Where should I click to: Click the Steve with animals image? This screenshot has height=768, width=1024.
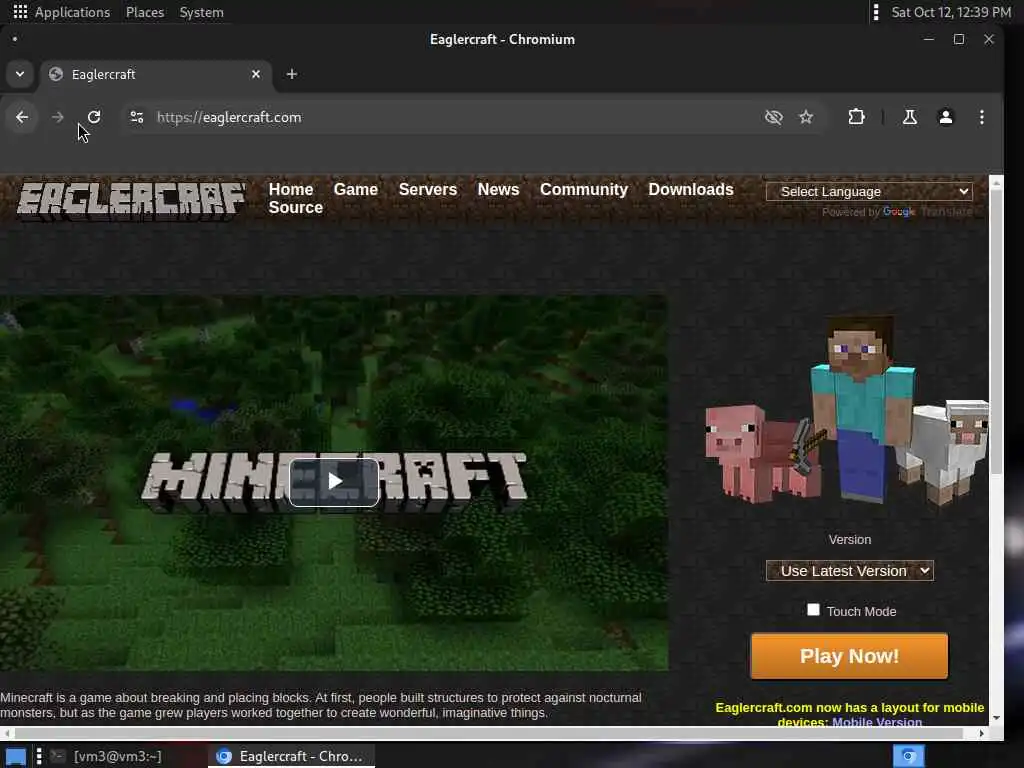(x=847, y=409)
